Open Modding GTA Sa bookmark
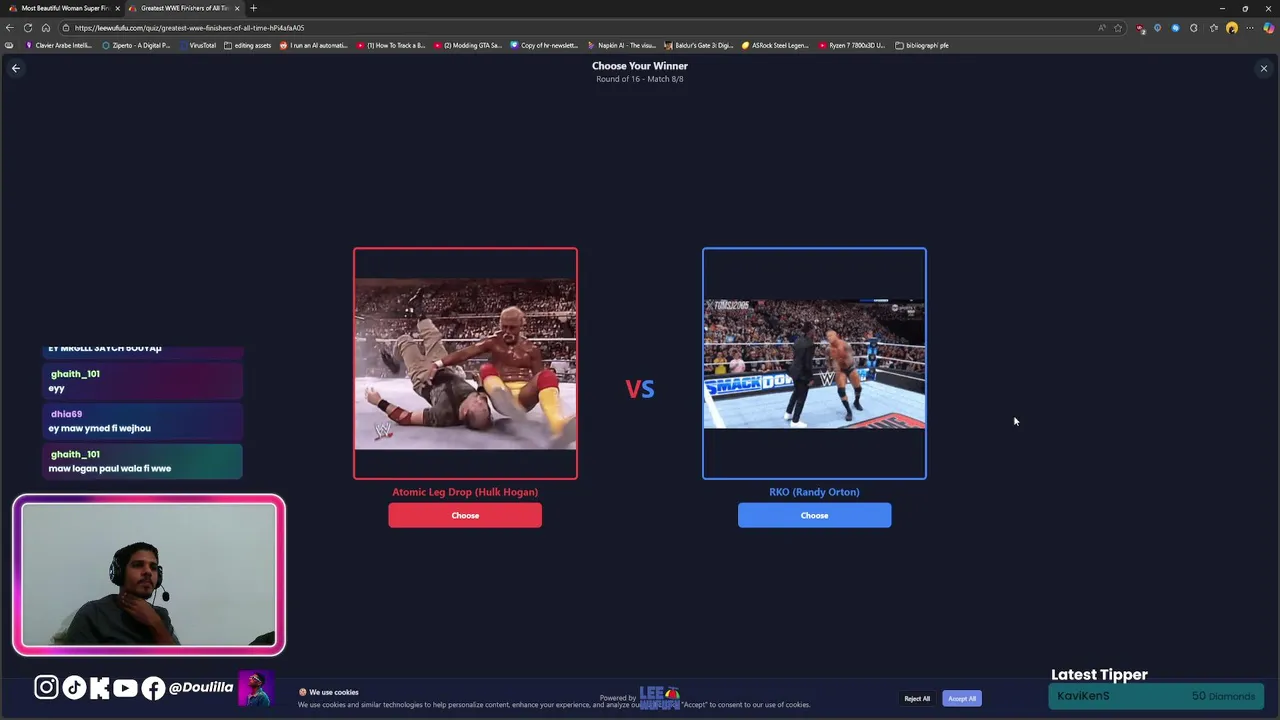 pyautogui.click(x=468, y=45)
